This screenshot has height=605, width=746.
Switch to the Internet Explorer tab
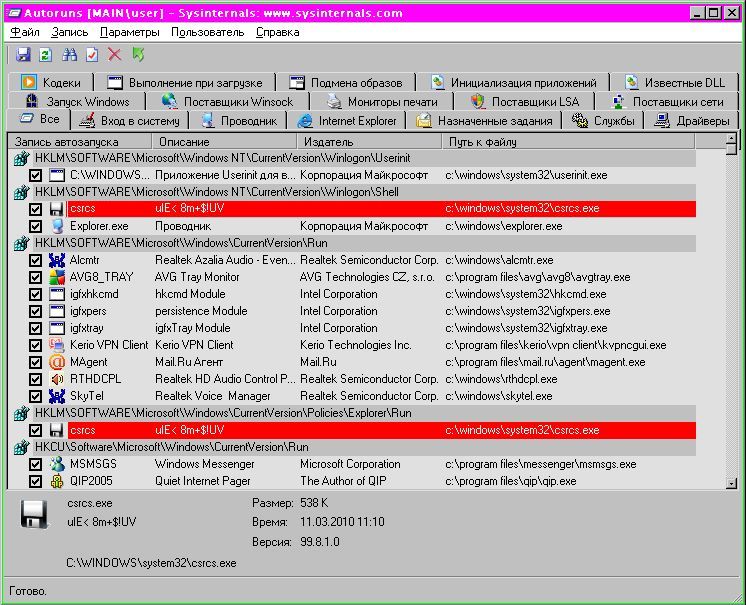pos(346,121)
